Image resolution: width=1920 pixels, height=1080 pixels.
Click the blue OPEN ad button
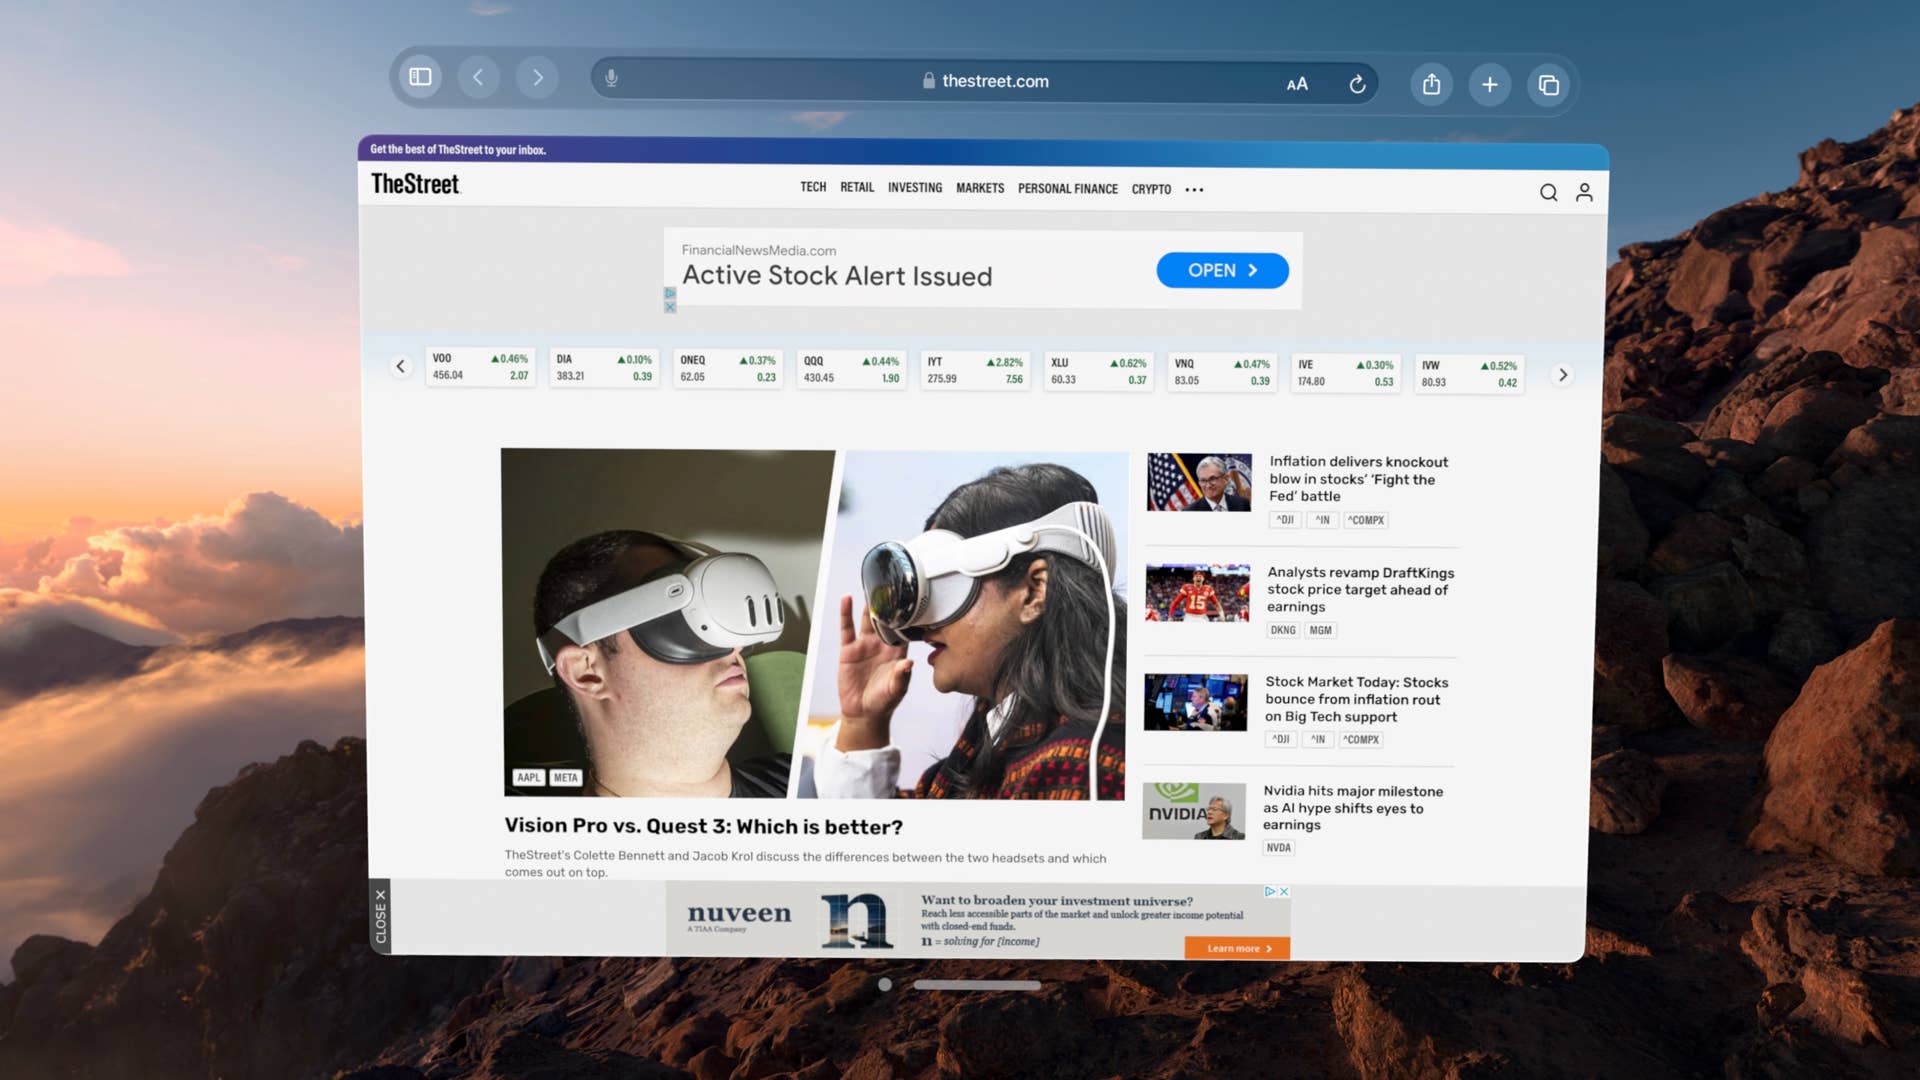click(1222, 270)
